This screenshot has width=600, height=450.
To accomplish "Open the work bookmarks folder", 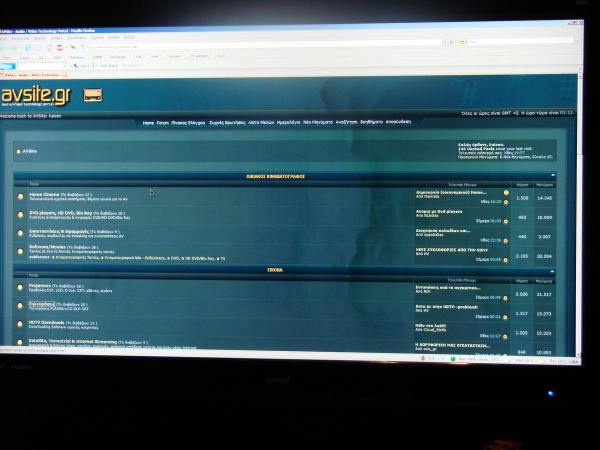I will click(152, 57).
